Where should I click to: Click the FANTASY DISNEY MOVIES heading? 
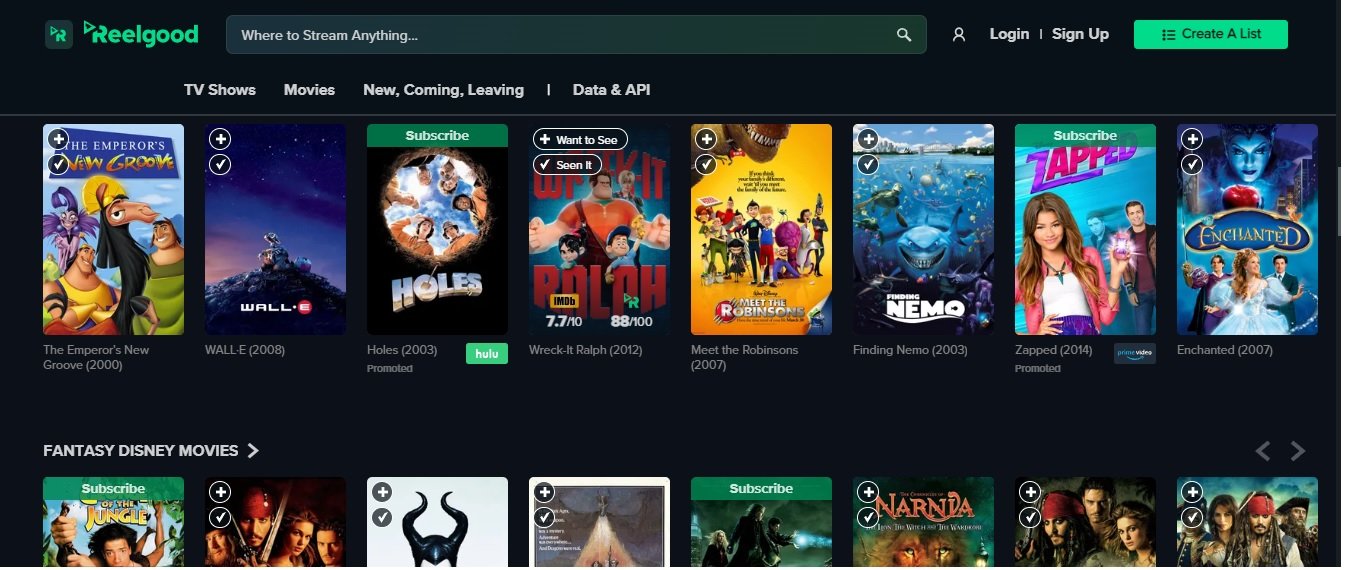140,451
